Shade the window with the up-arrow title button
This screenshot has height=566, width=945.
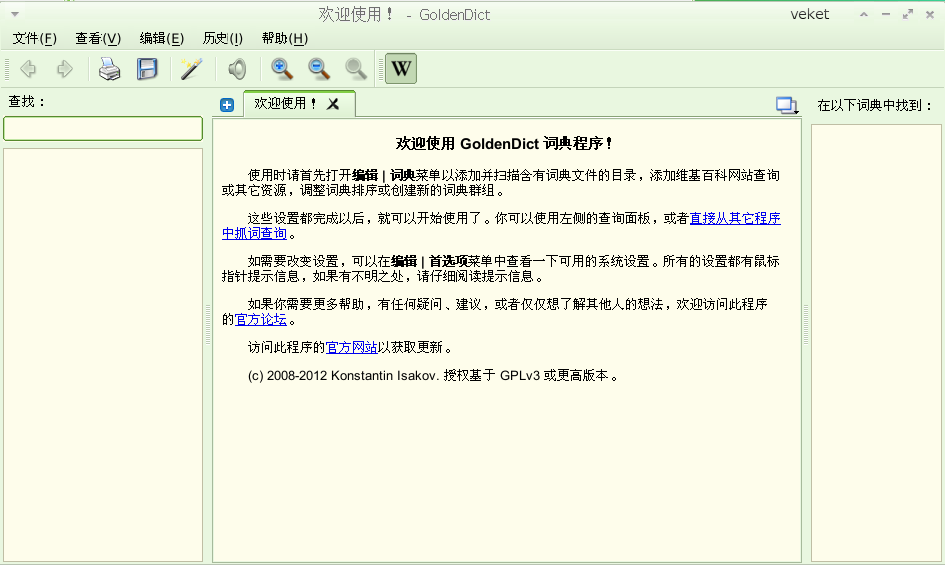tap(864, 14)
